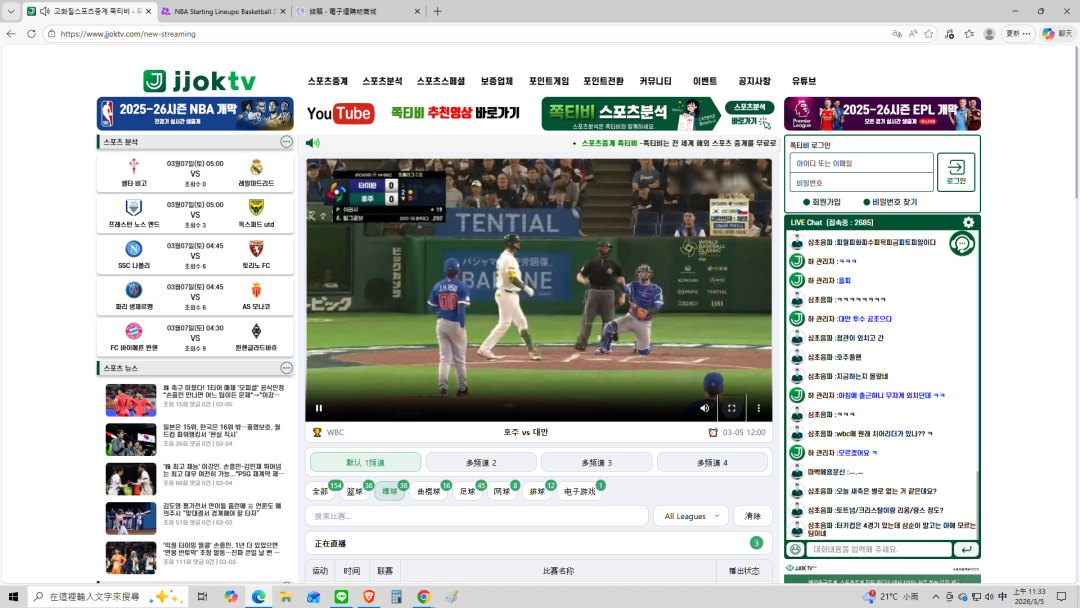The width and height of the screenshot is (1080, 608).
Task: Pause the video with the pause button
Action: (319, 408)
